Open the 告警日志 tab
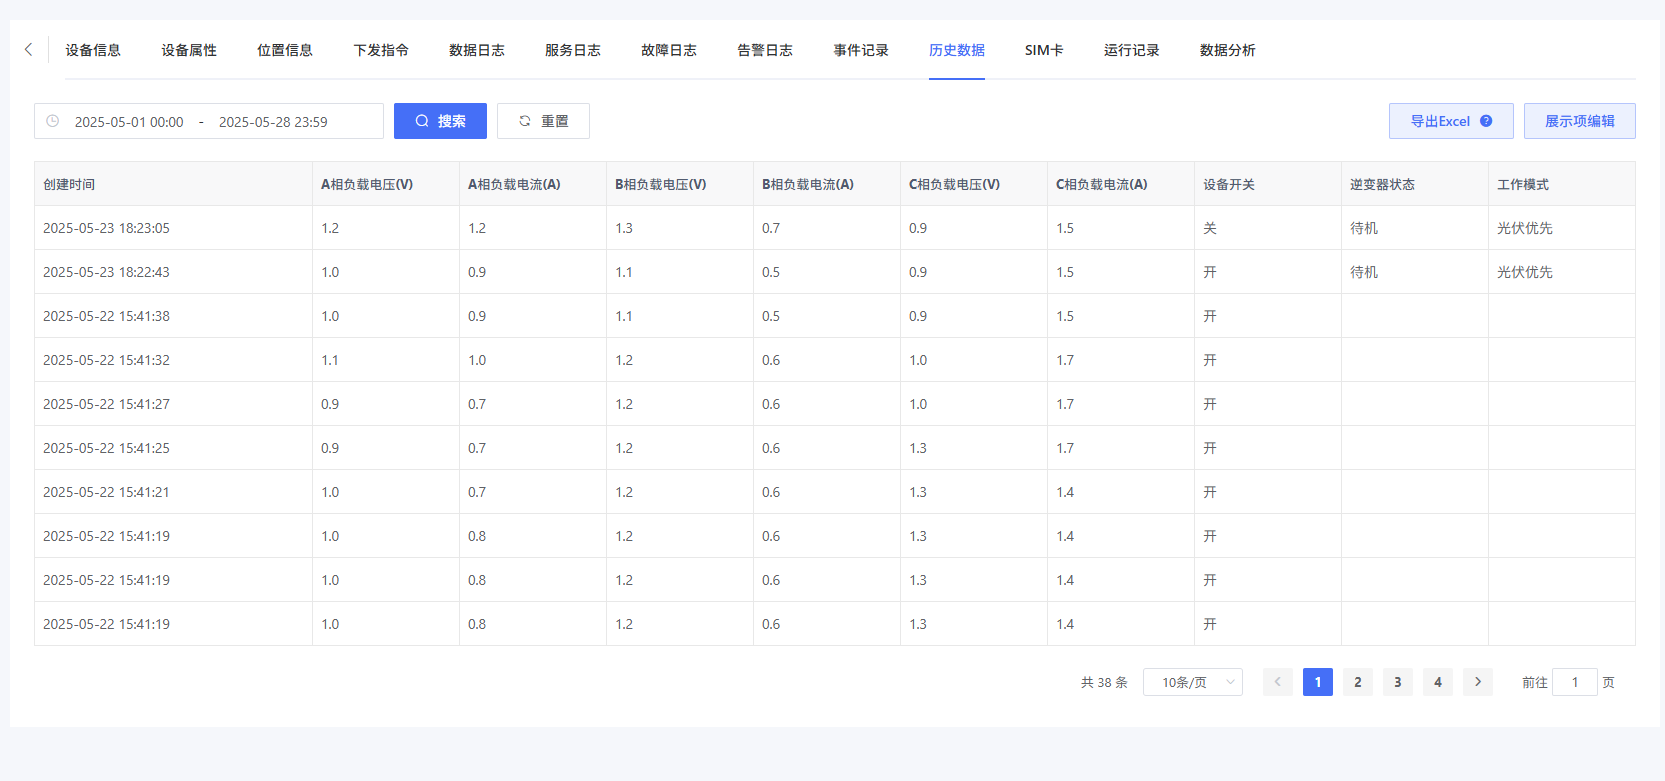Image resolution: width=1665 pixels, height=781 pixels. point(764,50)
